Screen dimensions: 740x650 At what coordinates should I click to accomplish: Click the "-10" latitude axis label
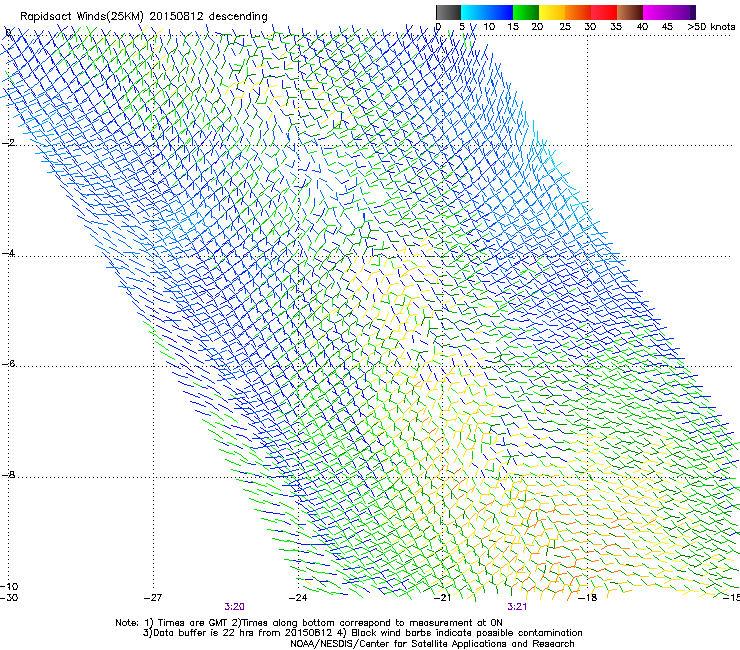(x=9, y=587)
